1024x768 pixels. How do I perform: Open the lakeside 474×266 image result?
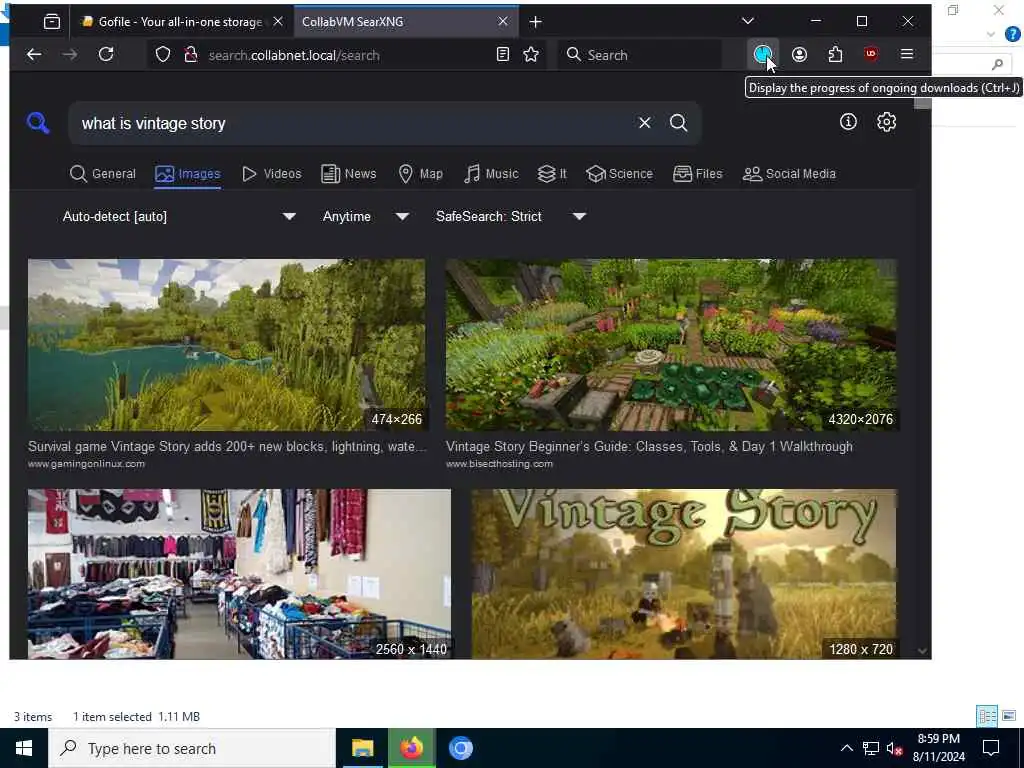click(x=227, y=345)
